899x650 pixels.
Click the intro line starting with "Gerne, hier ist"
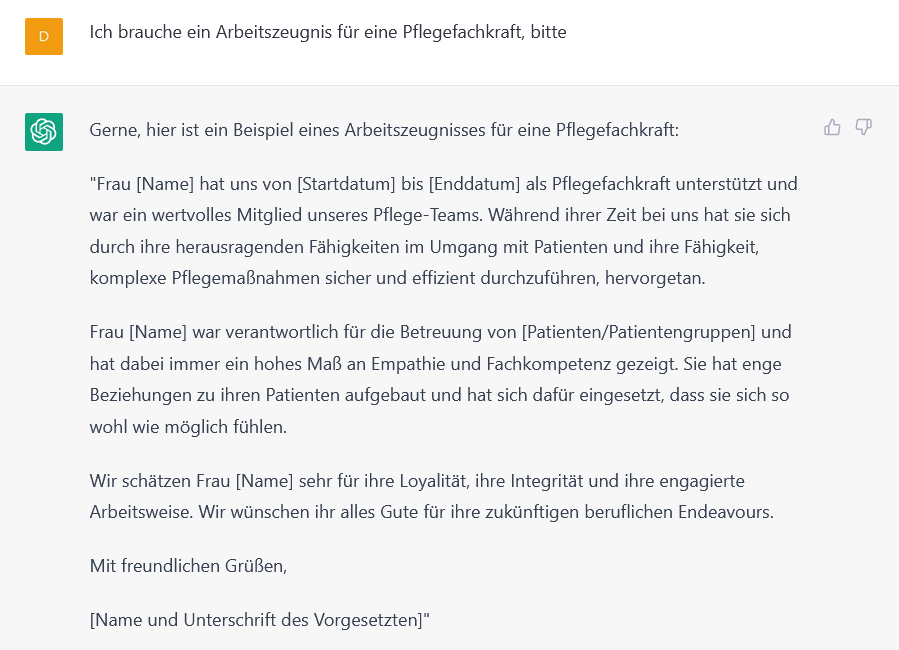click(x=384, y=130)
